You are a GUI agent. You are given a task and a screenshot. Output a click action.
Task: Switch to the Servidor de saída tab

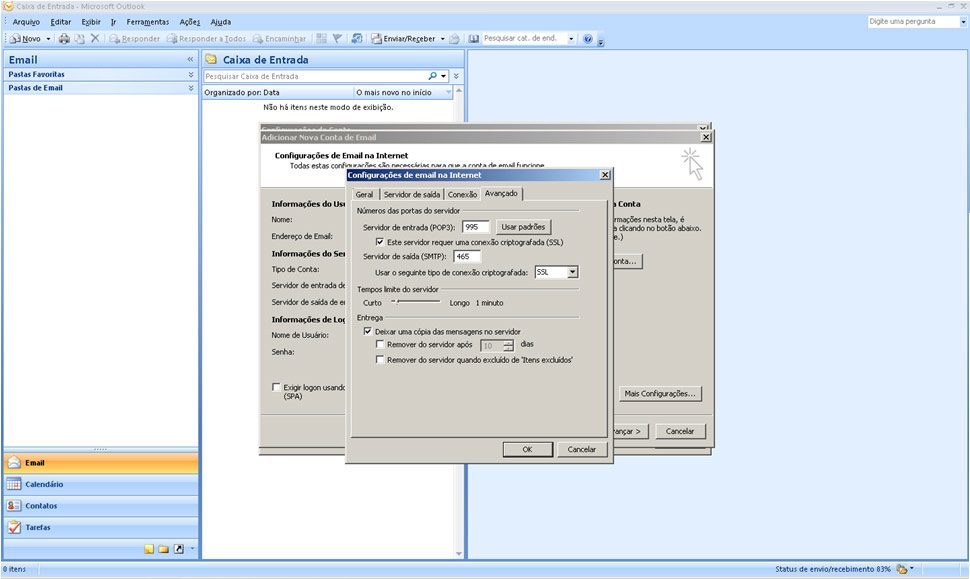(411, 194)
